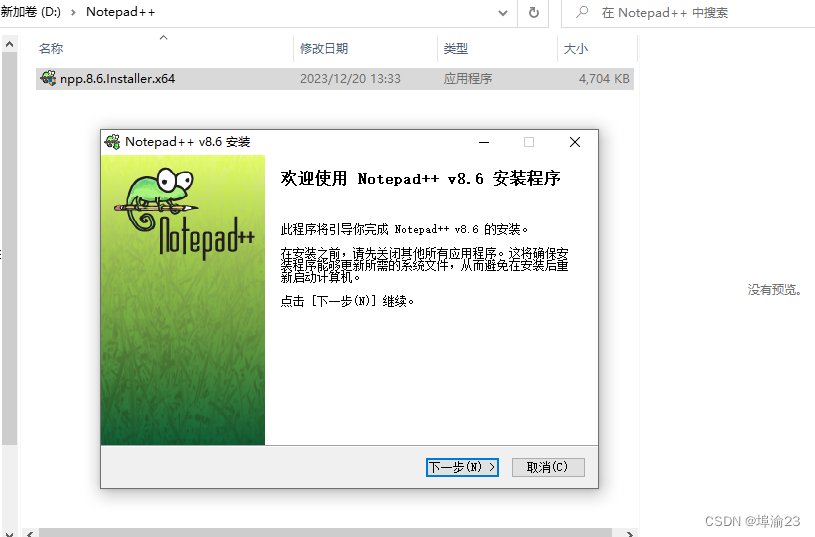Select the npp.8.6.Installer.x64 file icon
The width and height of the screenshot is (815, 537).
[48, 78]
